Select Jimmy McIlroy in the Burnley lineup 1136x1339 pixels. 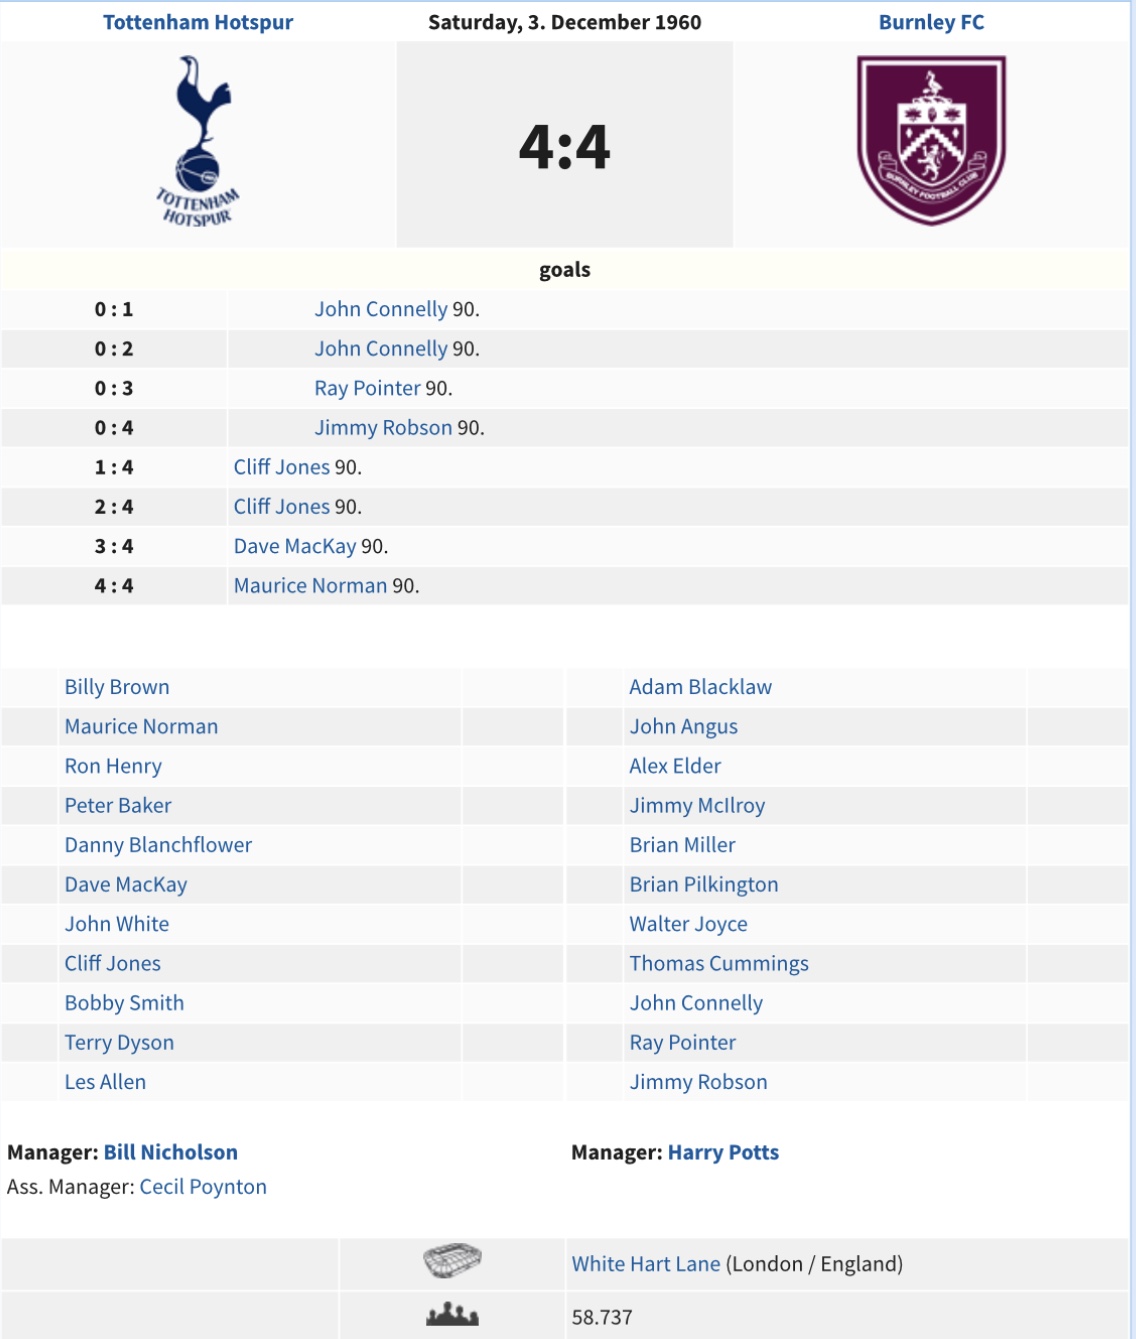click(x=697, y=806)
